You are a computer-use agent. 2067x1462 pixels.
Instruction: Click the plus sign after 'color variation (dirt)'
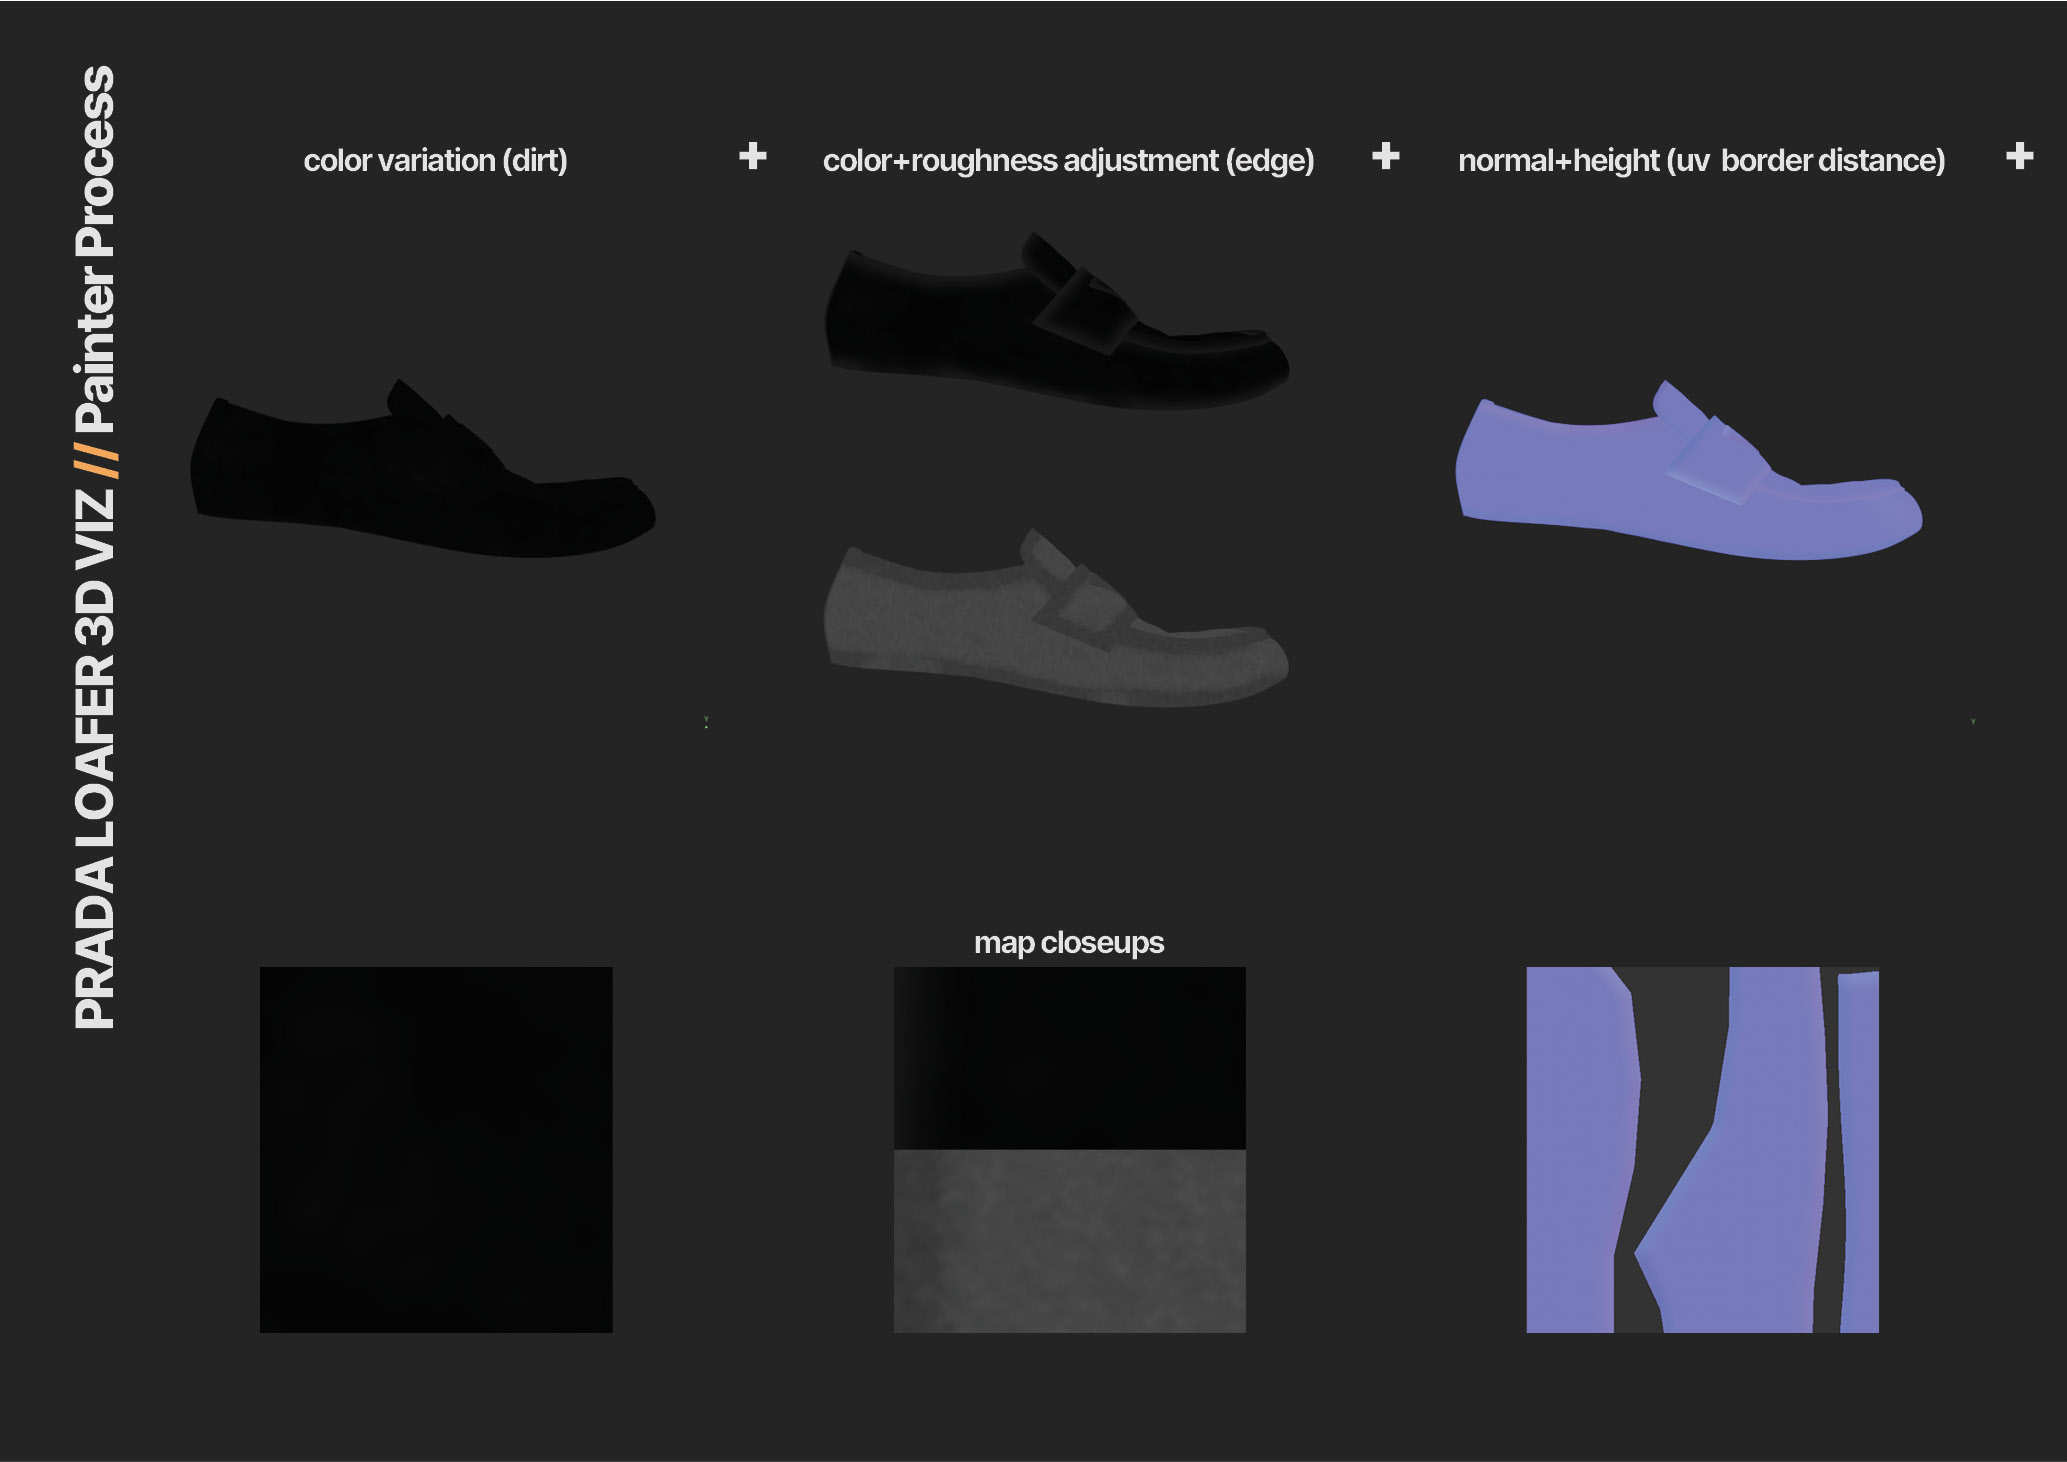point(753,156)
